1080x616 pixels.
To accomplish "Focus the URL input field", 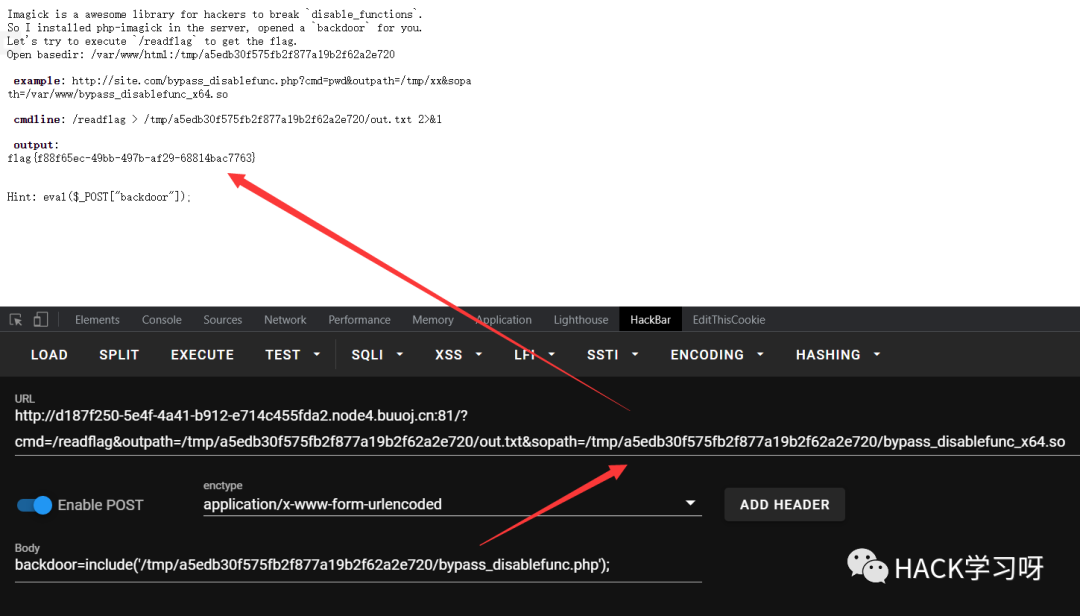I will click(547, 429).
